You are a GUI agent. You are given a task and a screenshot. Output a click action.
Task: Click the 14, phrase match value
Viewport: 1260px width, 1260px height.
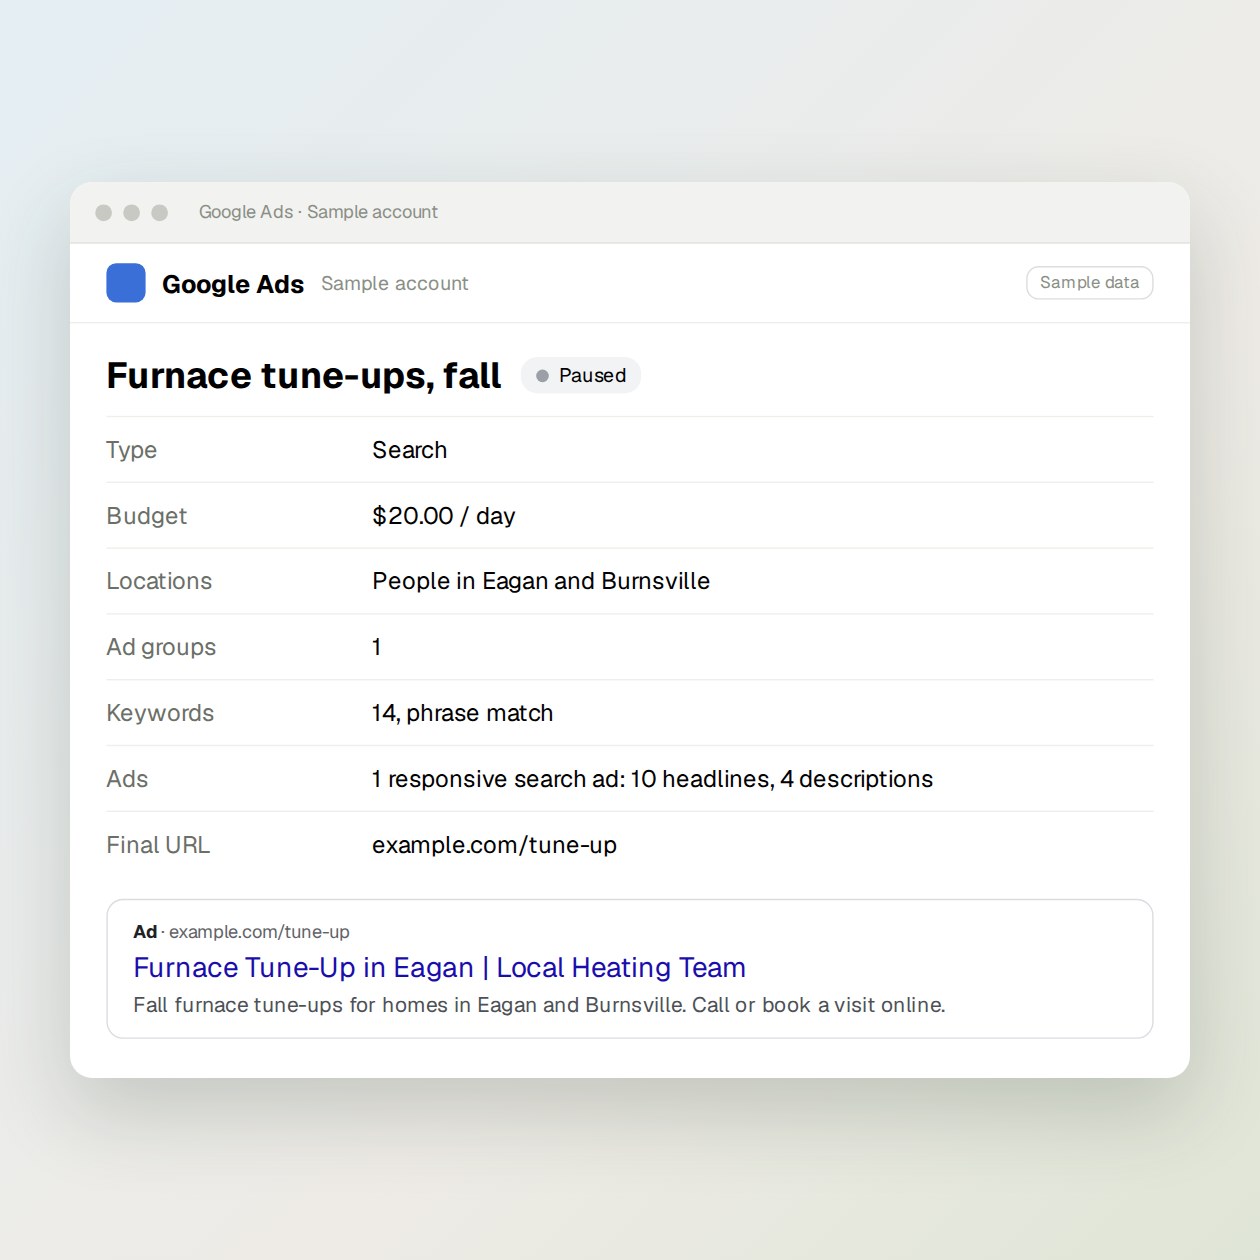tap(462, 713)
